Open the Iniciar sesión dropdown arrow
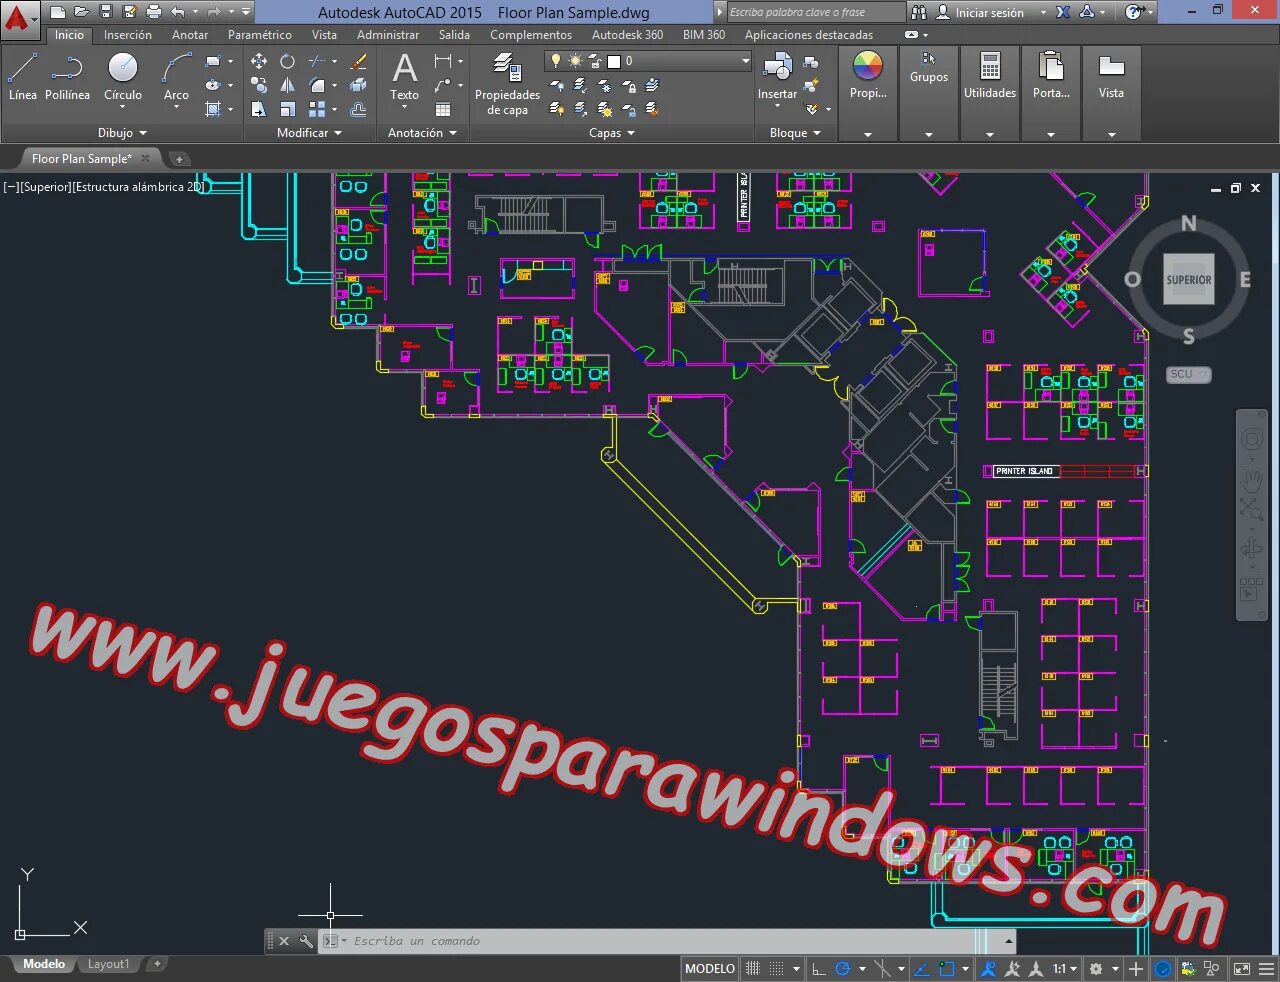 pyautogui.click(x=1043, y=13)
